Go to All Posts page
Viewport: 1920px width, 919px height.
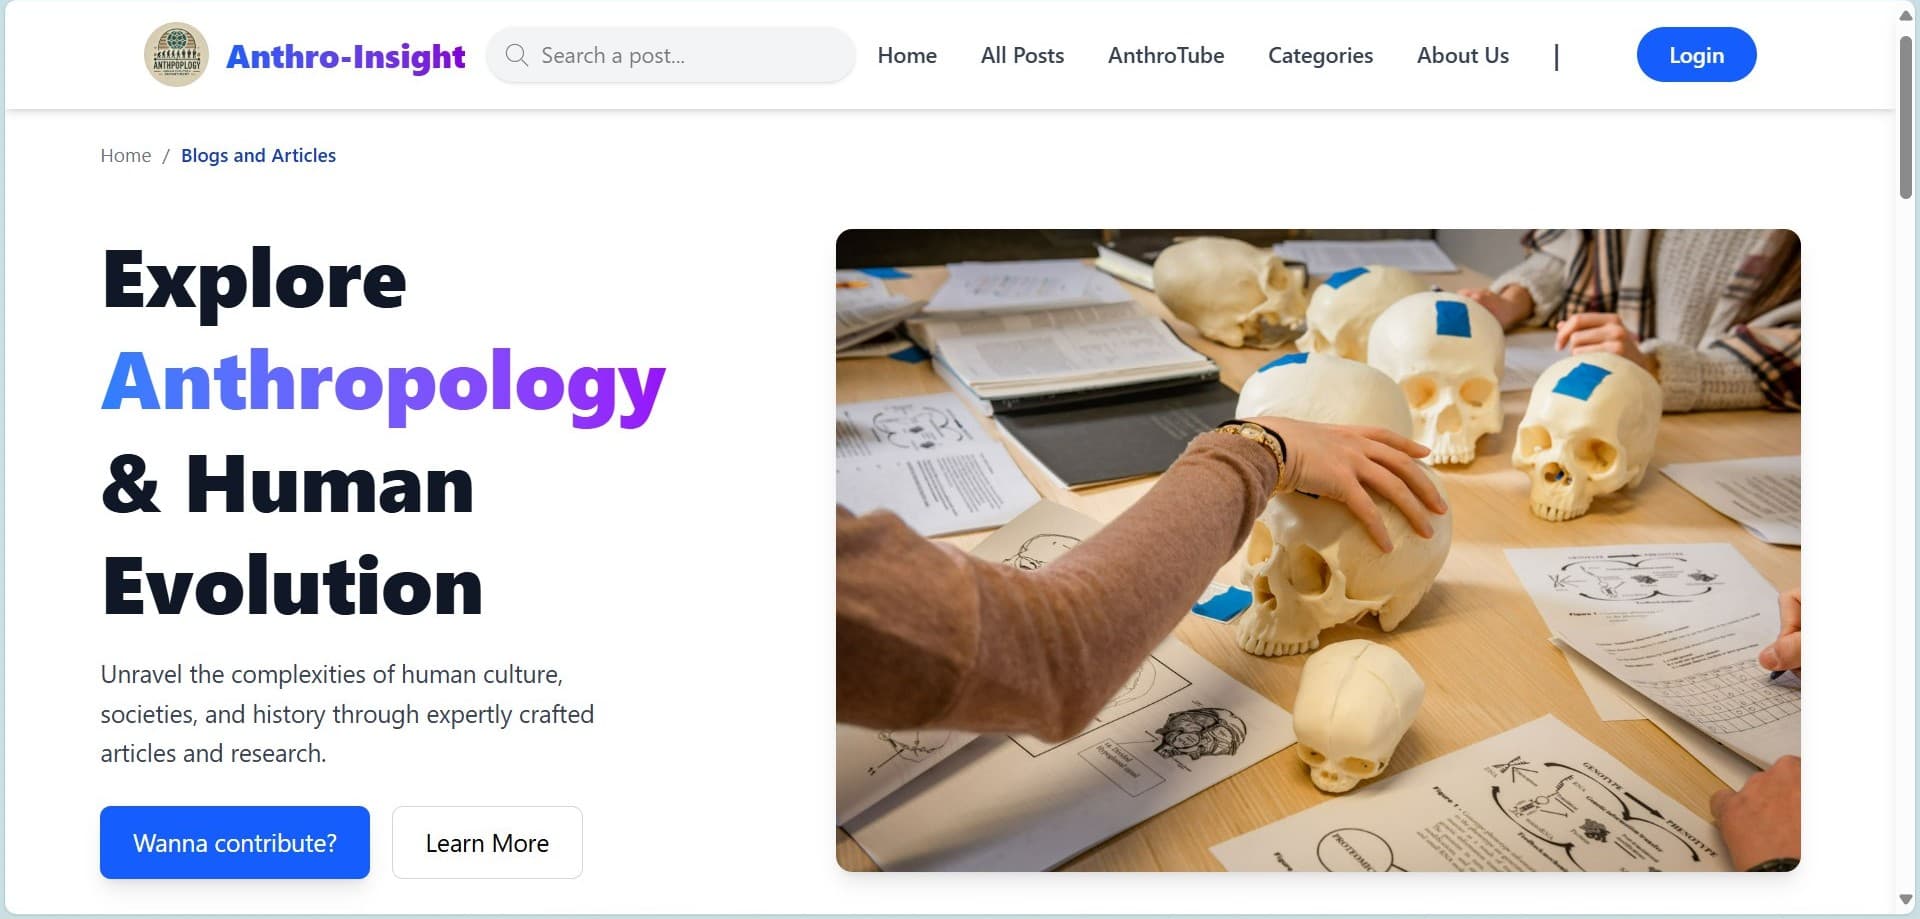(1022, 55)
